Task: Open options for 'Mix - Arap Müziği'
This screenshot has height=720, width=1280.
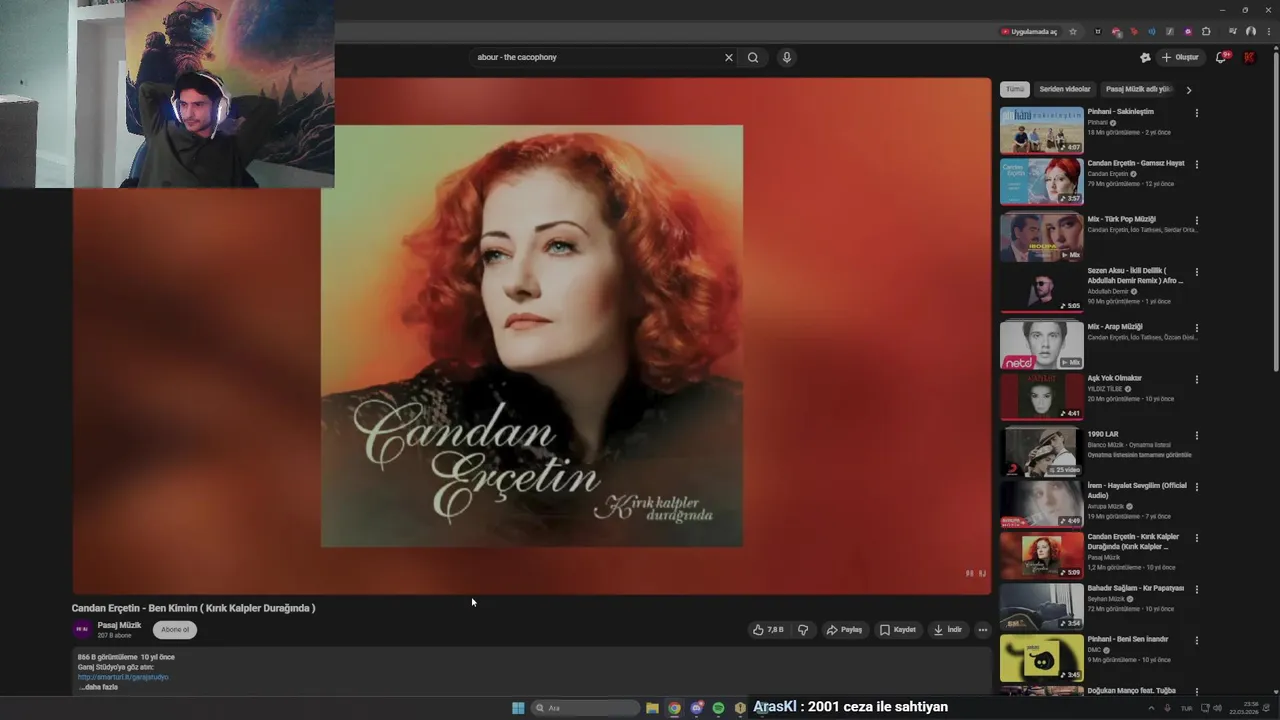Action: point(1196,328)
